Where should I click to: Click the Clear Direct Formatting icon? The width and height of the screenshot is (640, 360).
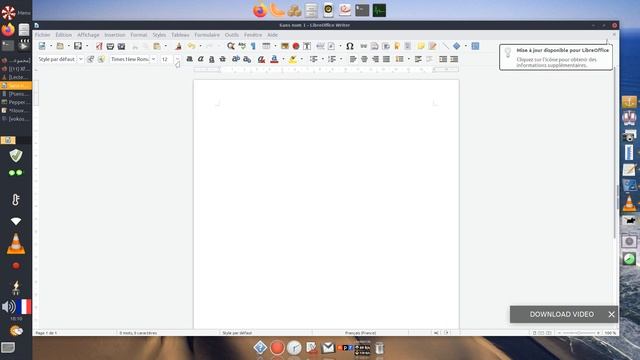pyautogui.click(x=261, y=59)
